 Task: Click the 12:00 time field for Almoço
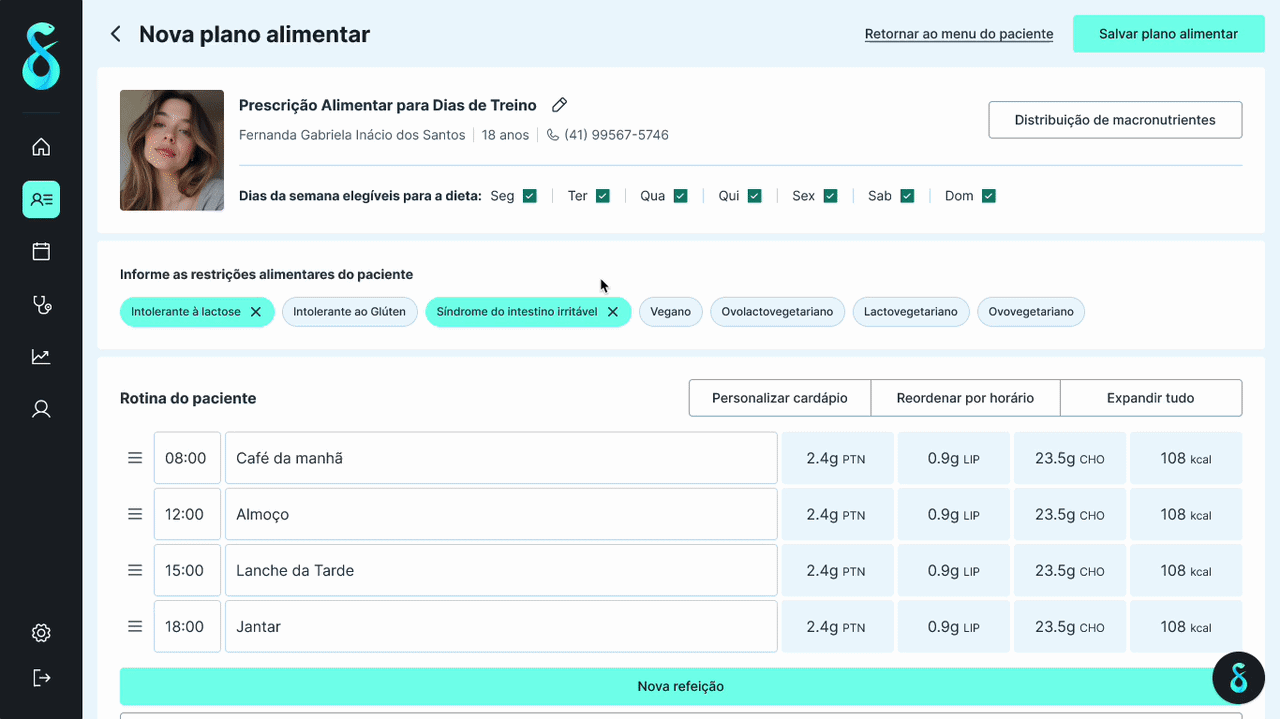[x=187, y=513]
